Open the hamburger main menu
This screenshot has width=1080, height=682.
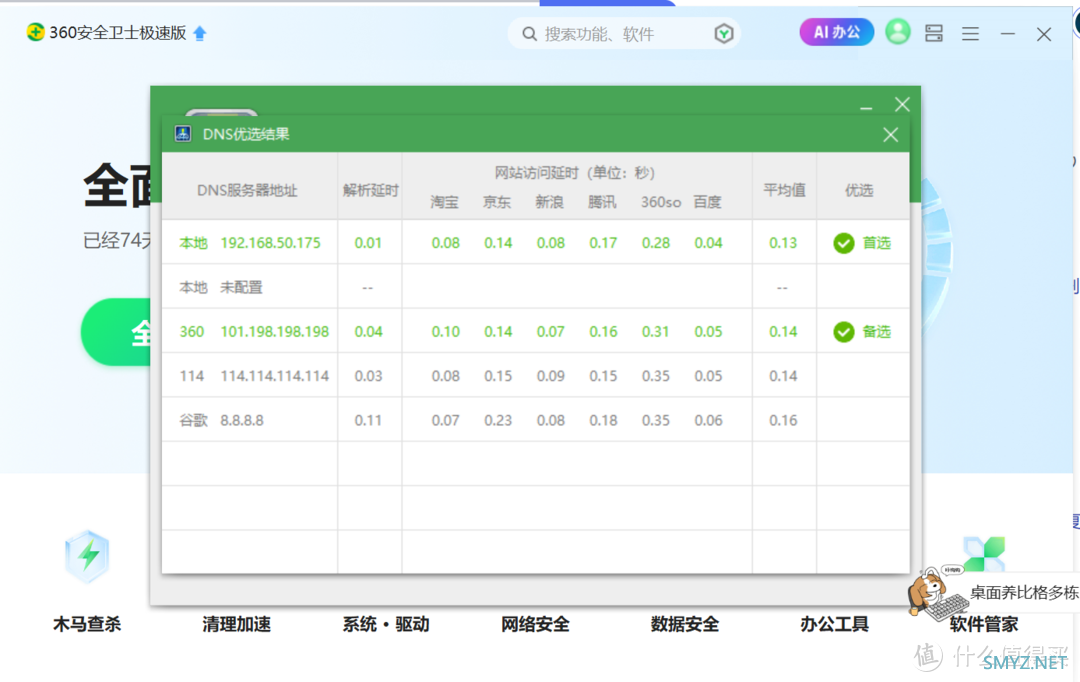pyautogui.click(x=970, y=33)
